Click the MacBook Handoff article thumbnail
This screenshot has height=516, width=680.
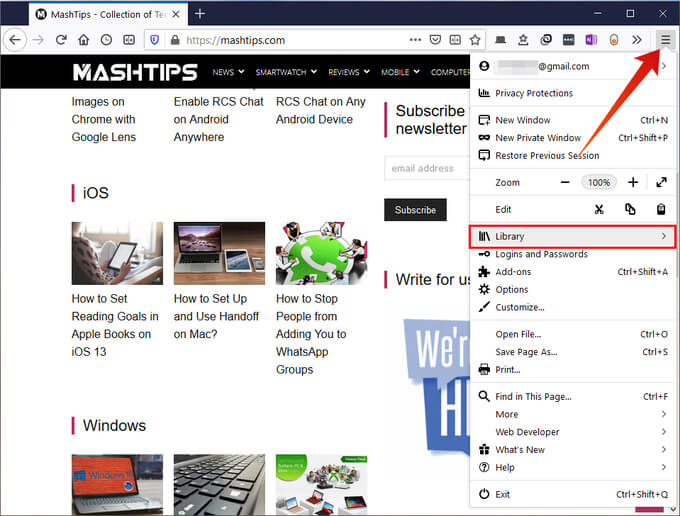[219, 253]
